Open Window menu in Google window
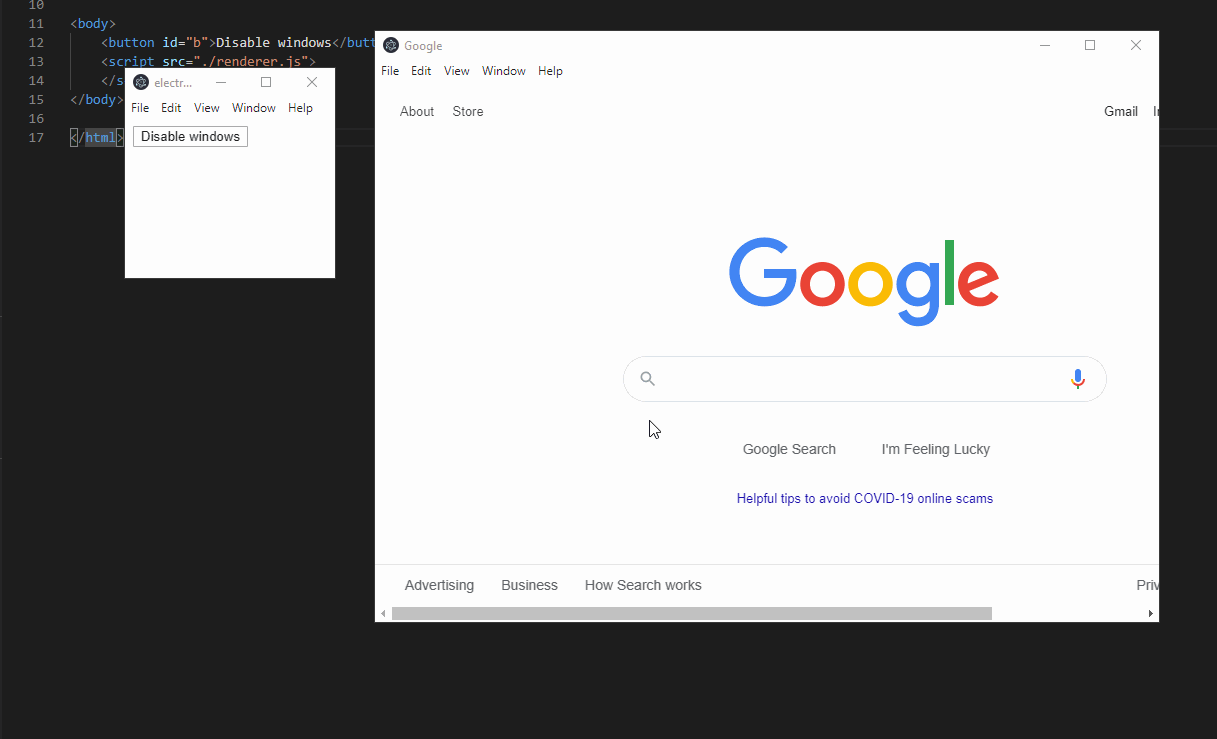 tap(504, 71)
